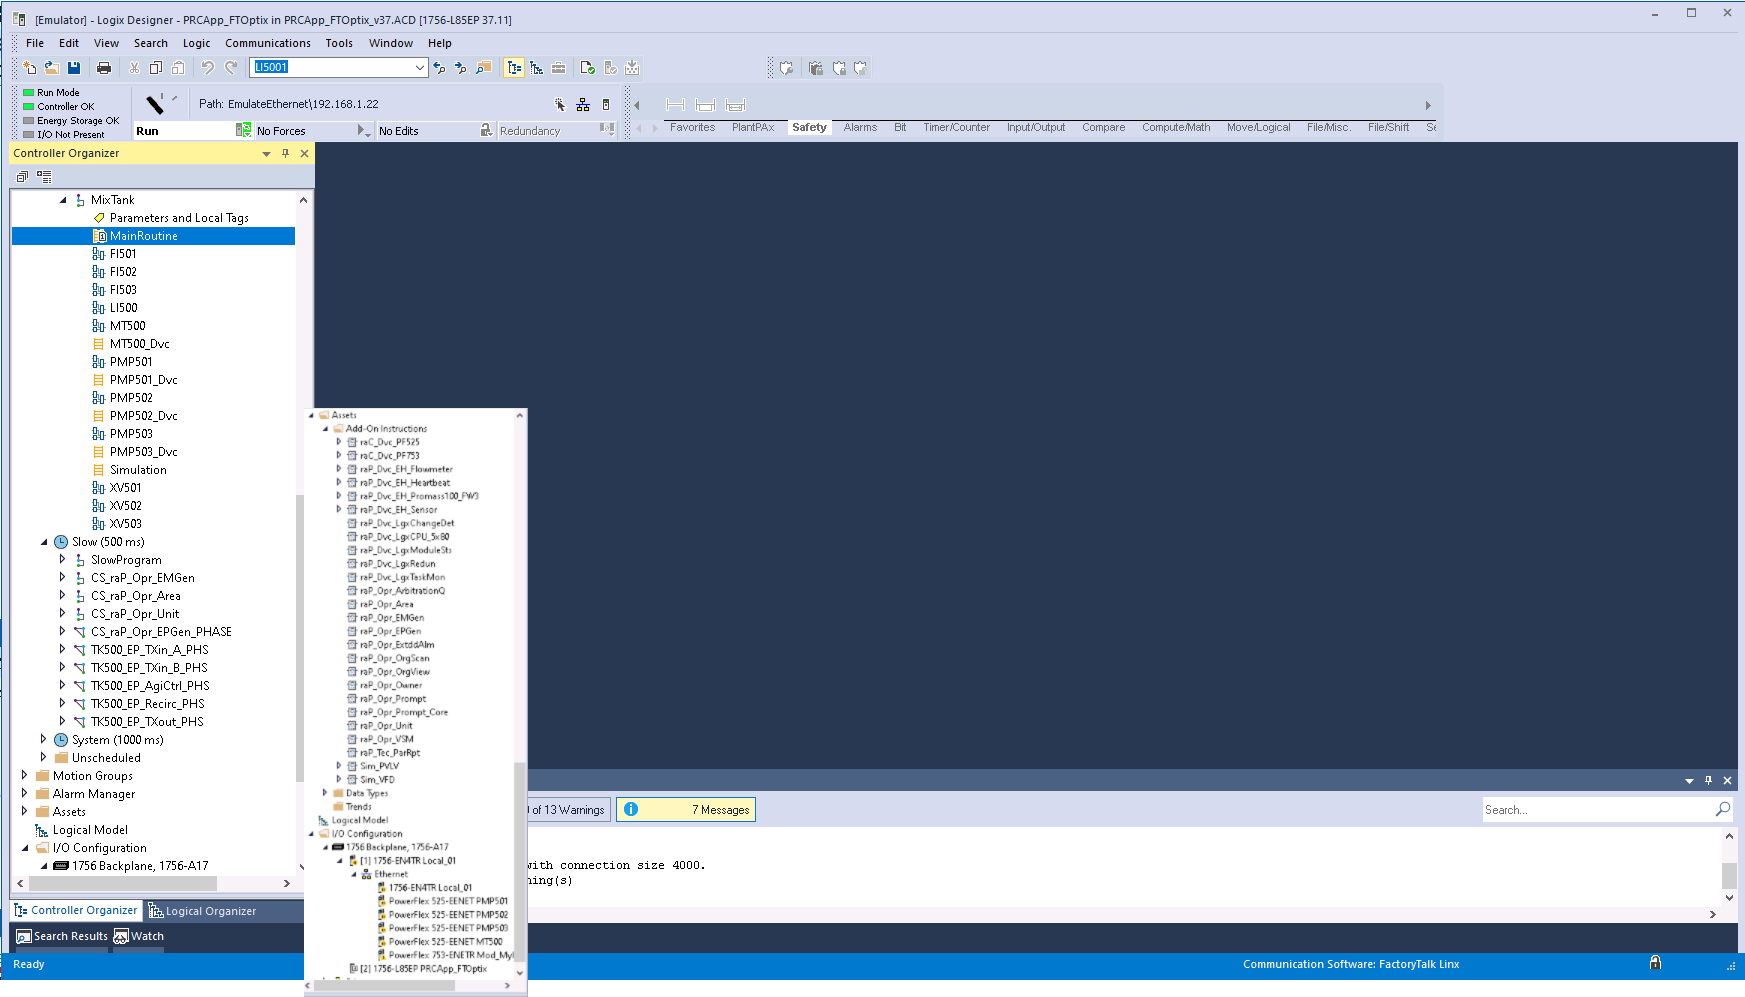Select PowerFlex 525-EENET PMP502 in popup

click(448, 914)
